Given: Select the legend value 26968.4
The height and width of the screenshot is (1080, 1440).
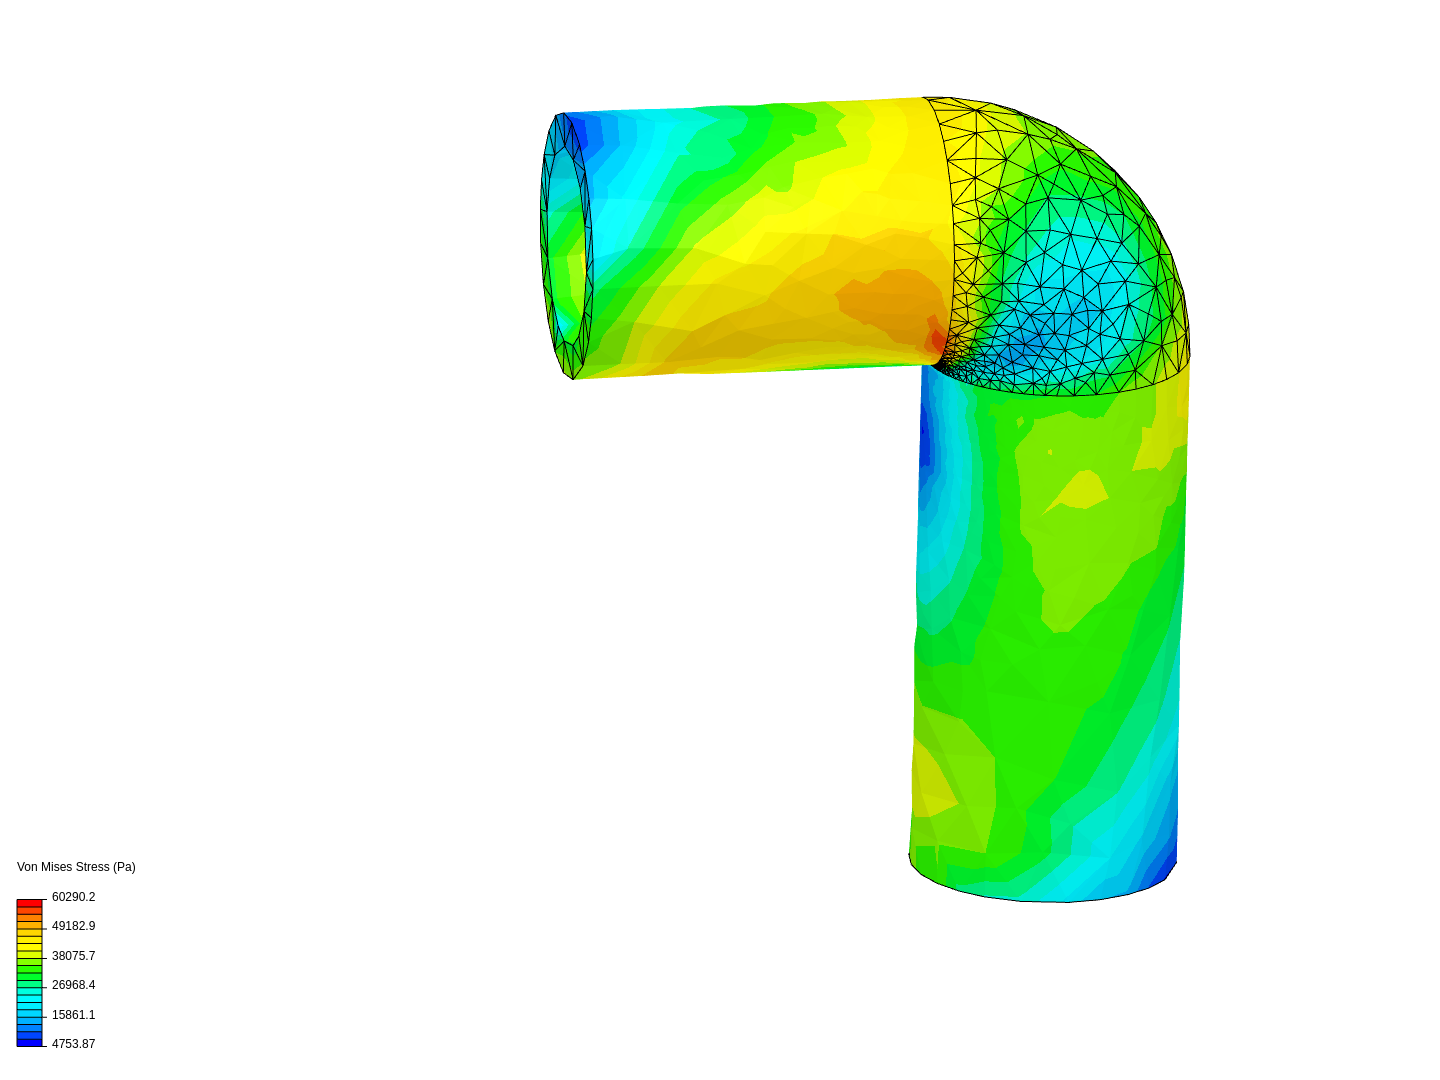Looking at the screenshot, I should (73, 985).
